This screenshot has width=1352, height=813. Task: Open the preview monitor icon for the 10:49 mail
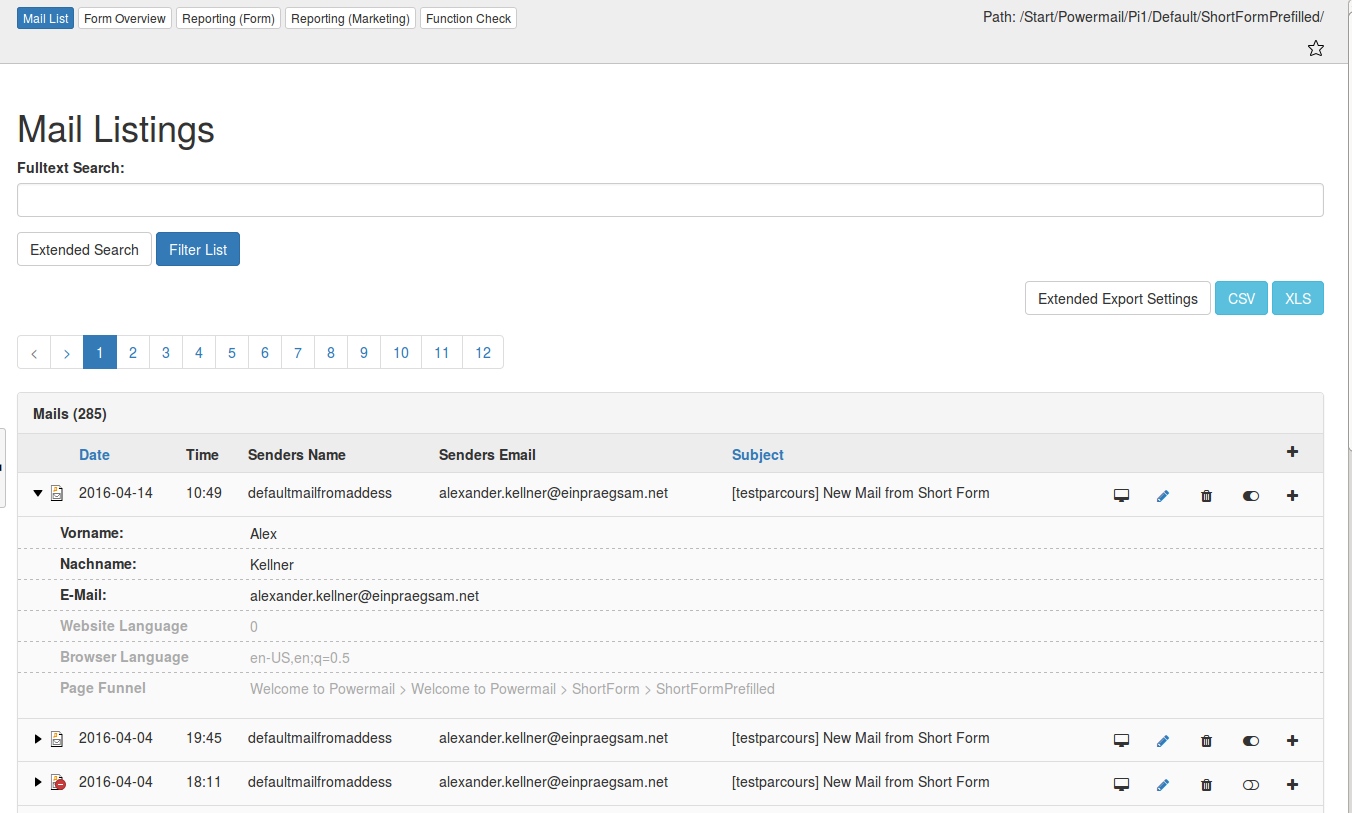(x=1121, y=494)
